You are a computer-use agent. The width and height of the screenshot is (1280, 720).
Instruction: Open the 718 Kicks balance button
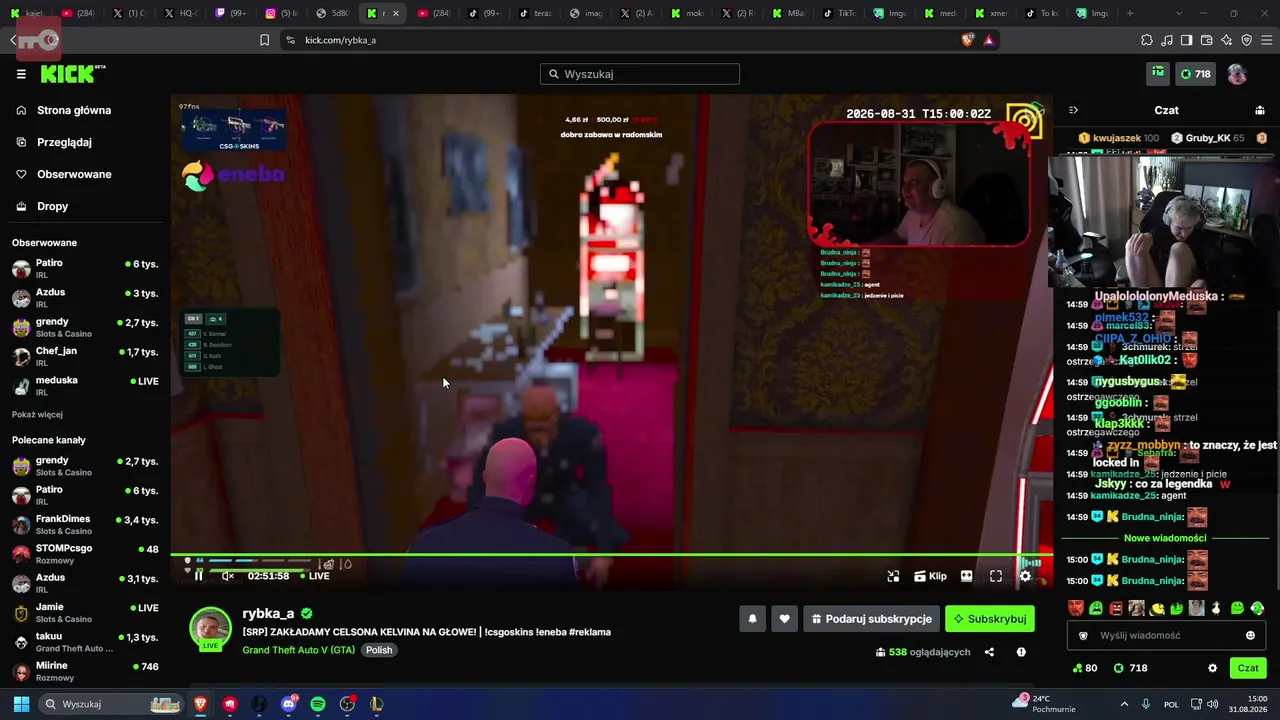[1195, 74]
